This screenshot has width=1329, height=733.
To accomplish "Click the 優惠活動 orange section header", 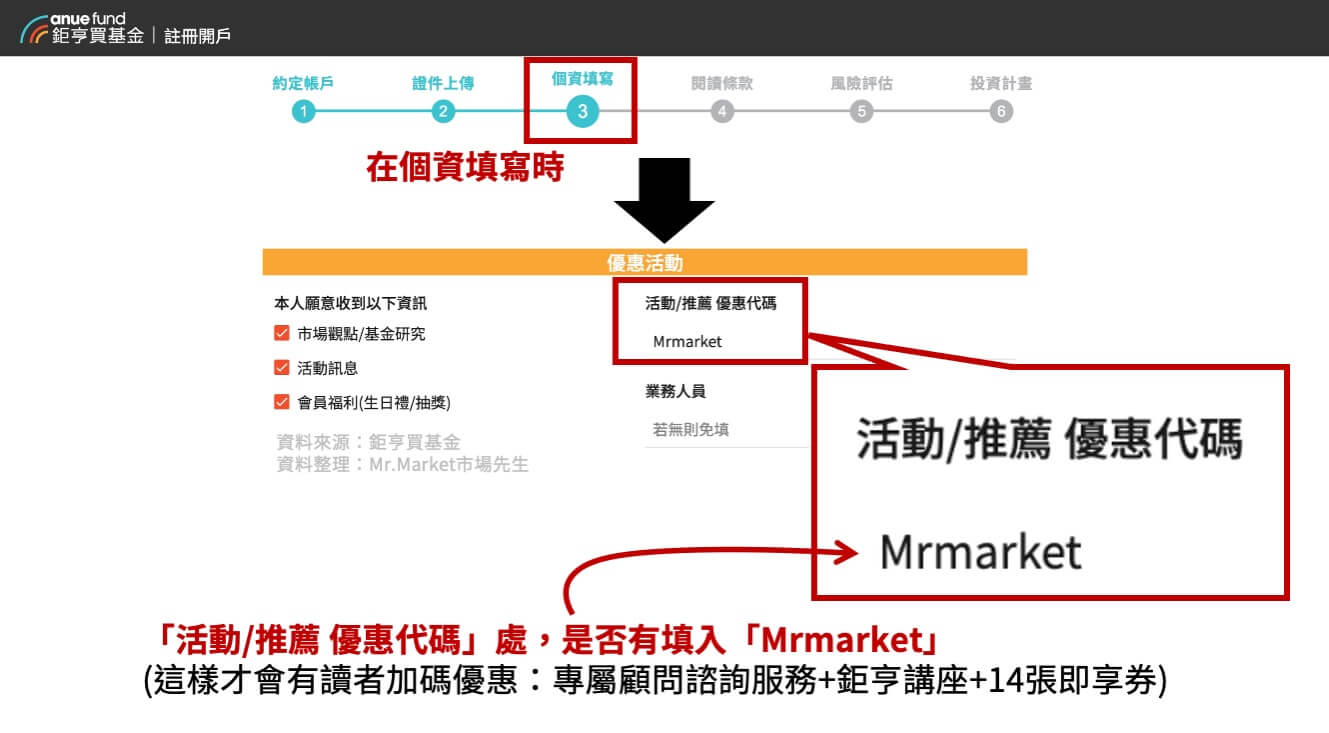I will click(x=644, y=262).
